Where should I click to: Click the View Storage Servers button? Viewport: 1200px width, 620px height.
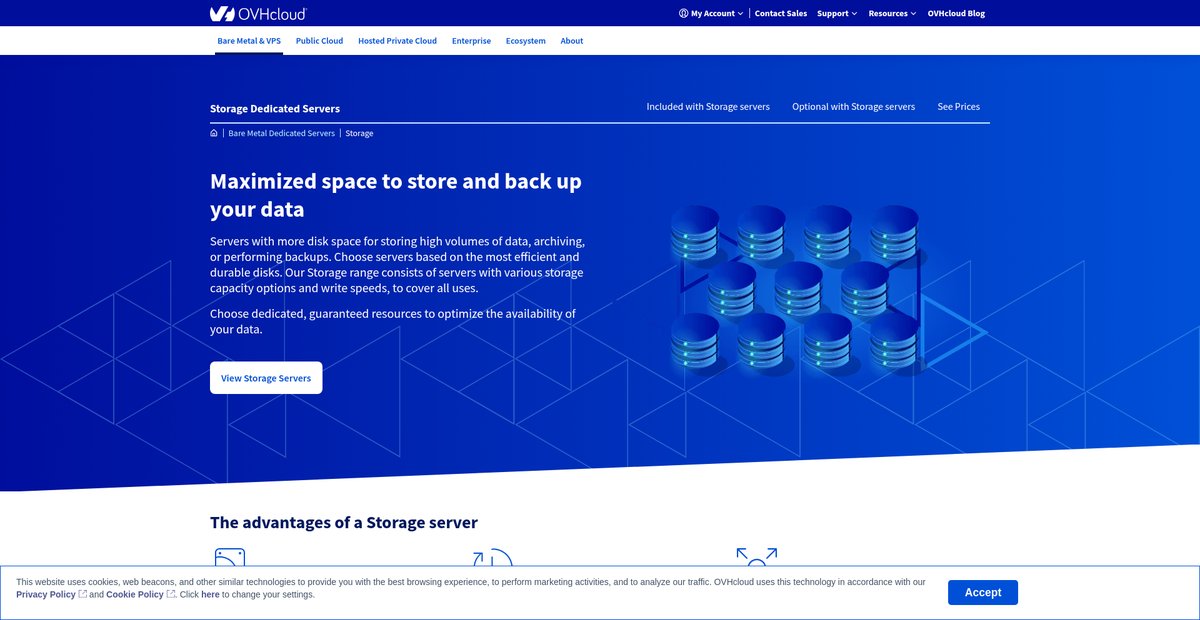click(266, 378)
